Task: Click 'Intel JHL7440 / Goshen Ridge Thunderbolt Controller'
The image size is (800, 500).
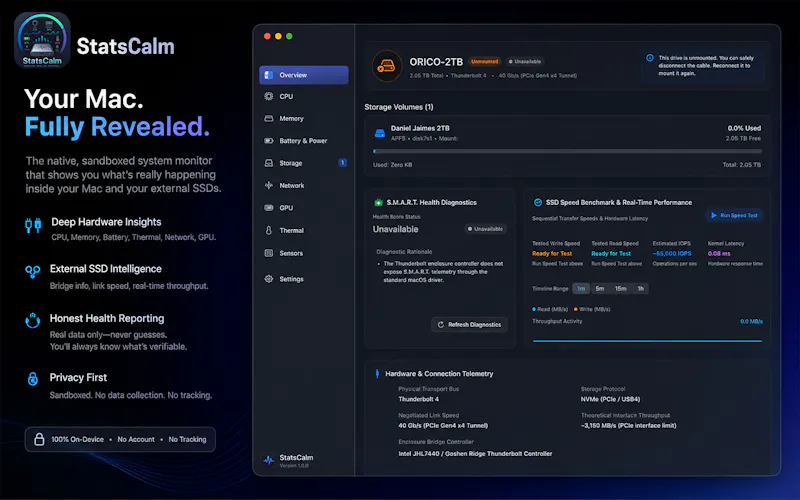Action: tap(475, 454)
